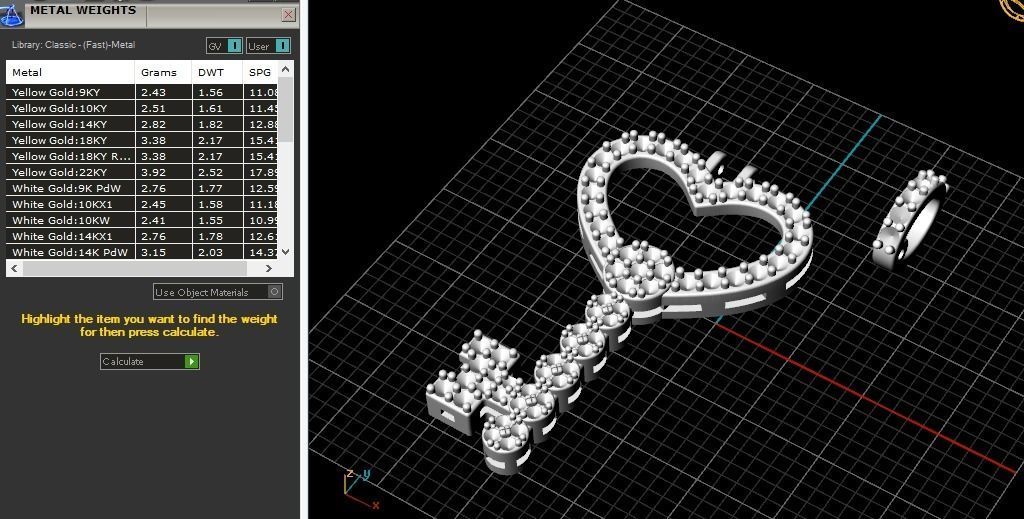
Task: Click the 1.56 DWT value
Action: pyautogui.click(x=210, y=93)
